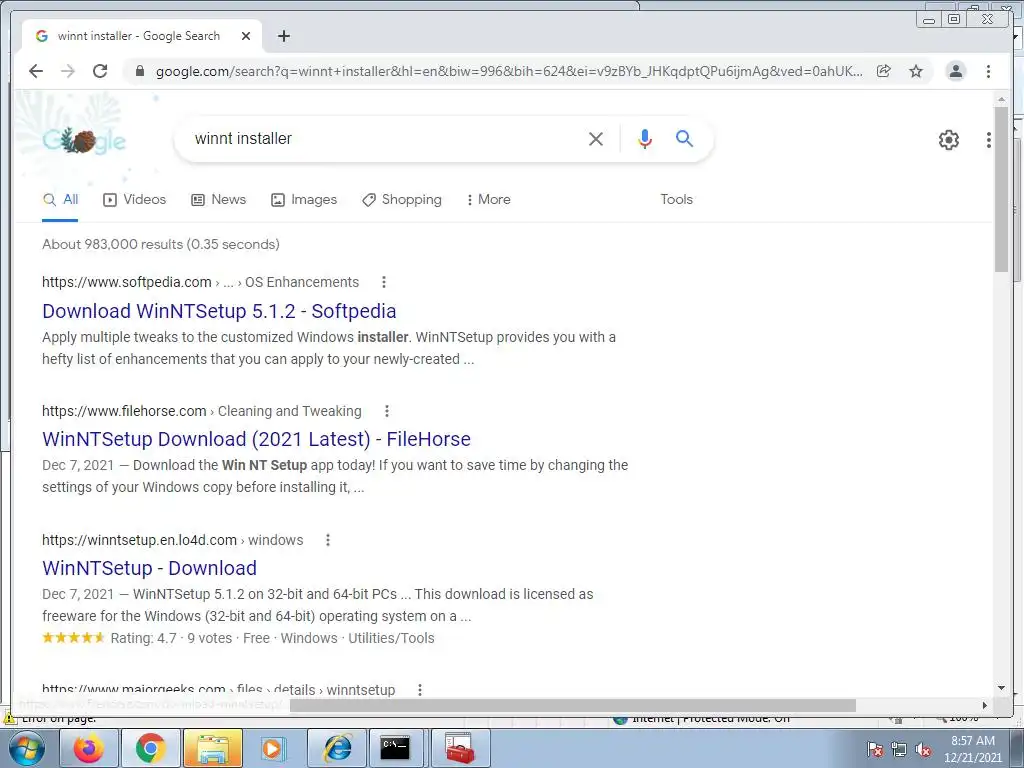Open a new browser tab
The width and height of the screenshot is (1024, 768).
(x=283, y=36)
